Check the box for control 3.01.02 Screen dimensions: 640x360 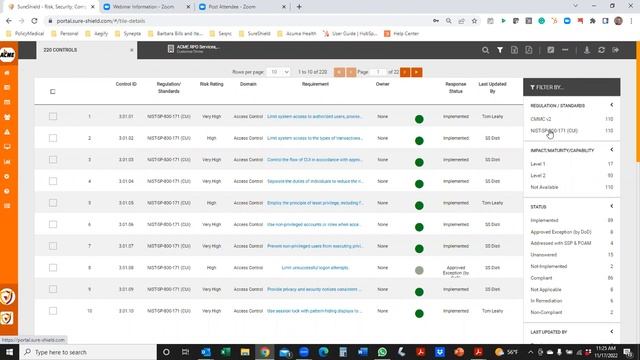tap(53, 138)
